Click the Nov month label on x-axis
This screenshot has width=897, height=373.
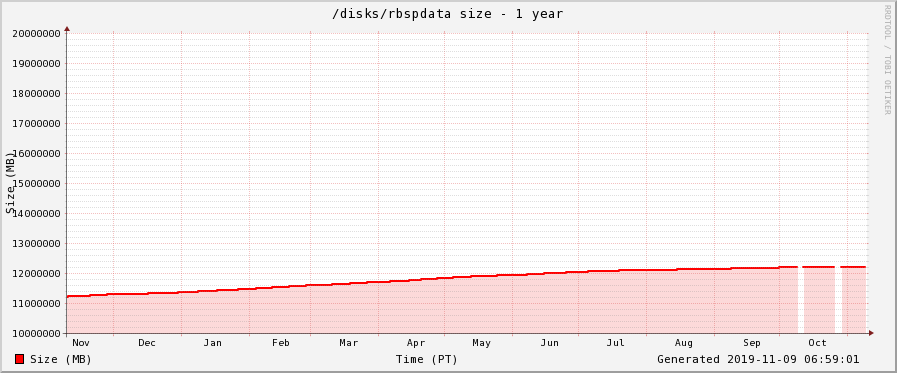click(x=81, y=343)
